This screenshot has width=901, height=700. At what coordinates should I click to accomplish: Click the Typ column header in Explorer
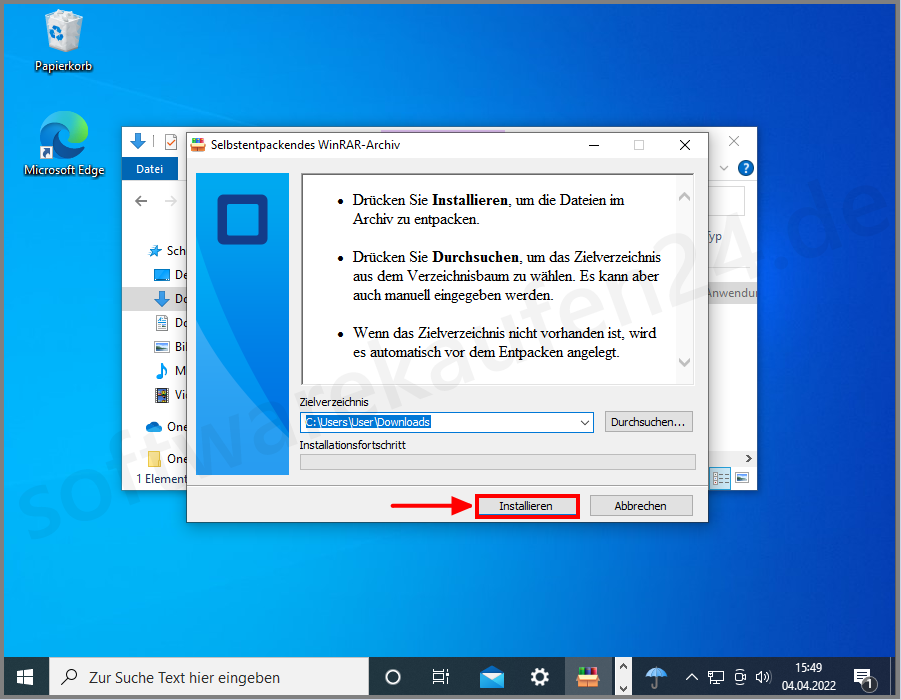point(715,236)
